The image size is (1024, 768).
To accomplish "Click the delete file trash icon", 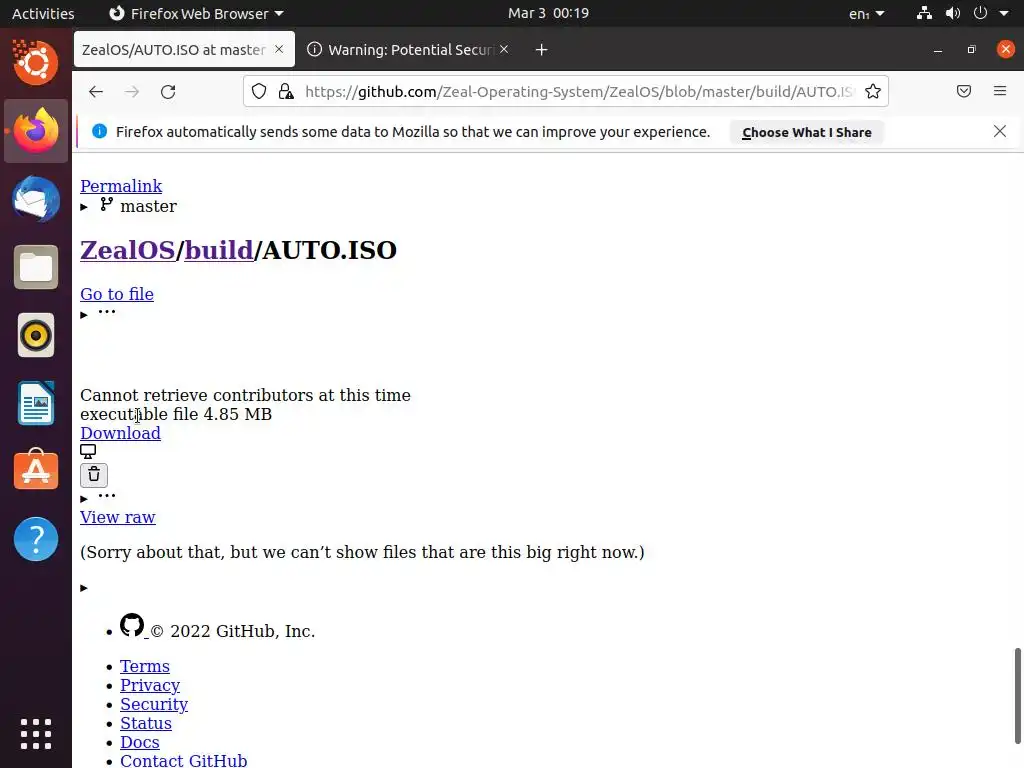I will [94, 475].
